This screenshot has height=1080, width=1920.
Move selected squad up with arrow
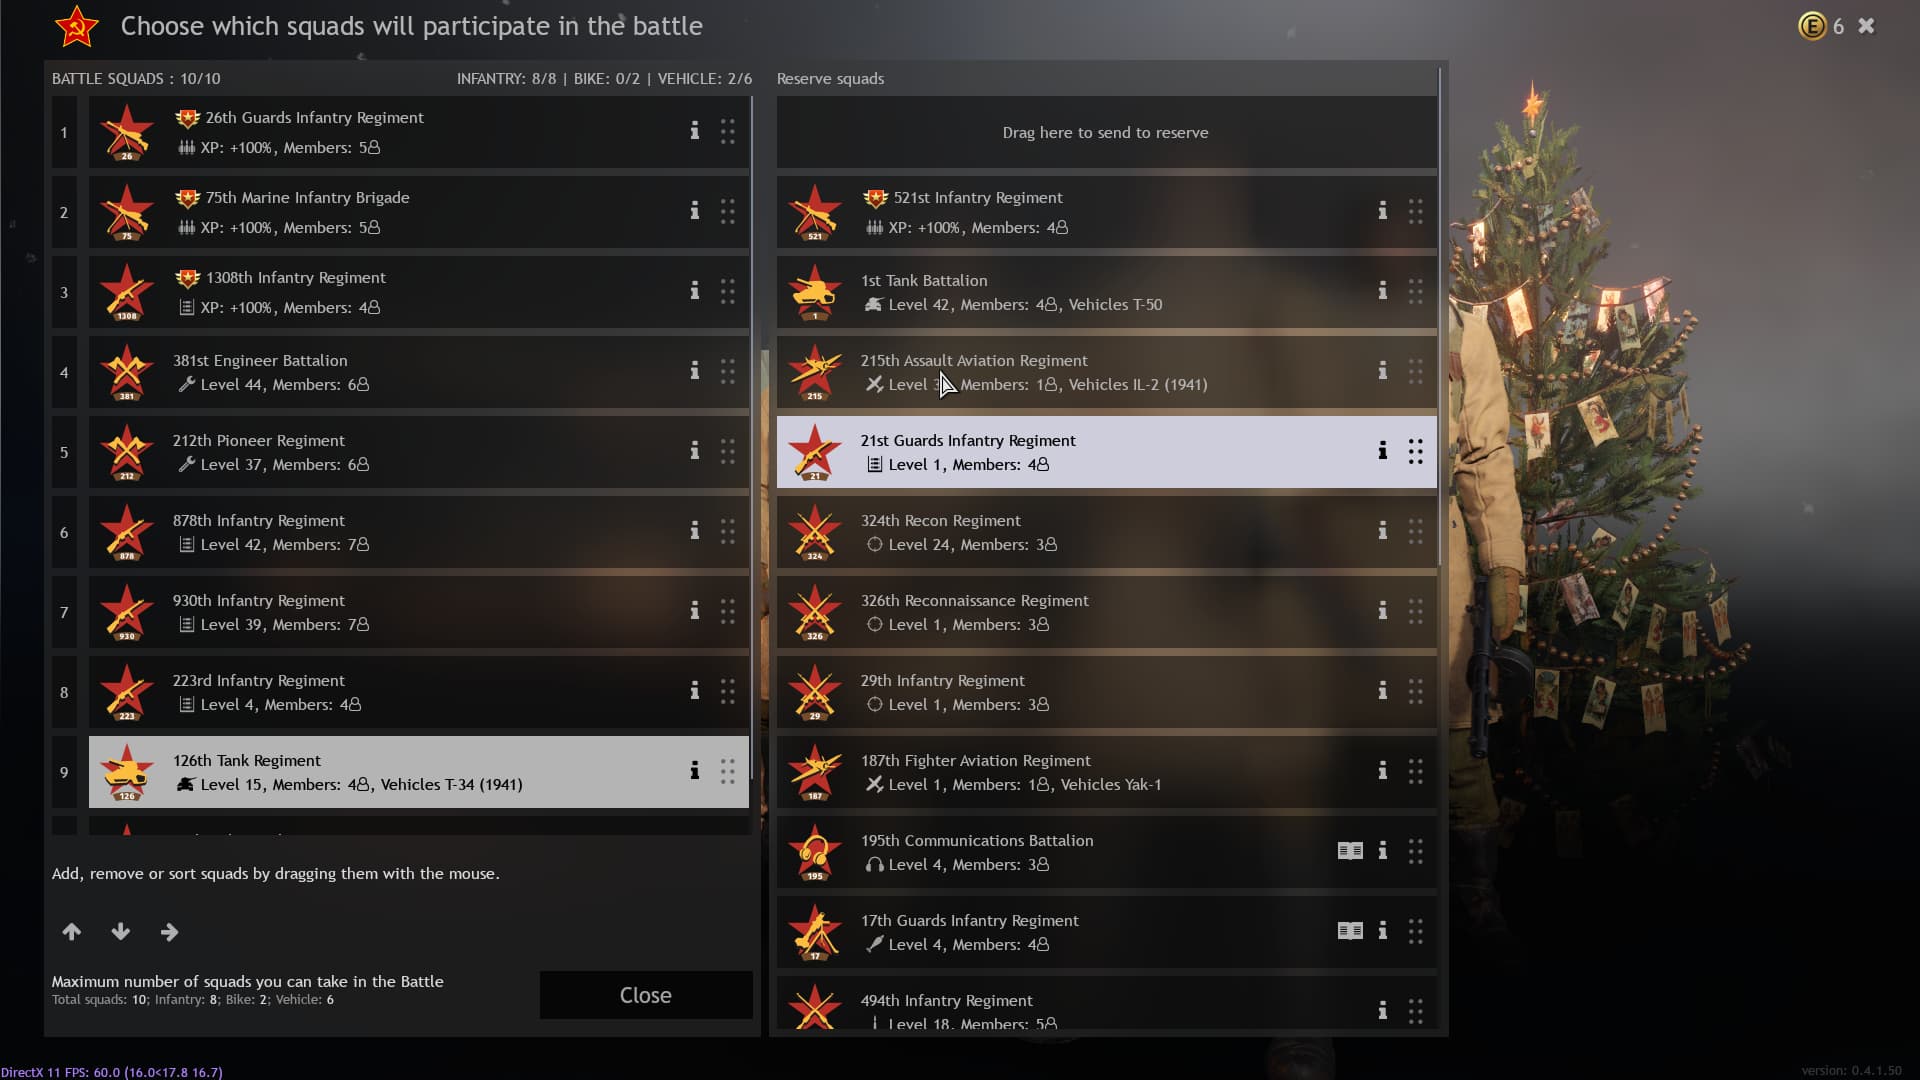coord(72,932)
